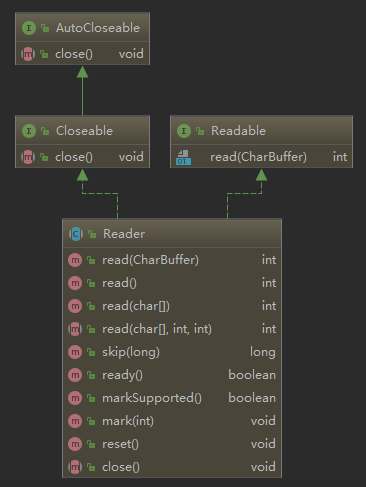
Task: Select read(CharBuffer) in Readable node
Action: (261, 157)
